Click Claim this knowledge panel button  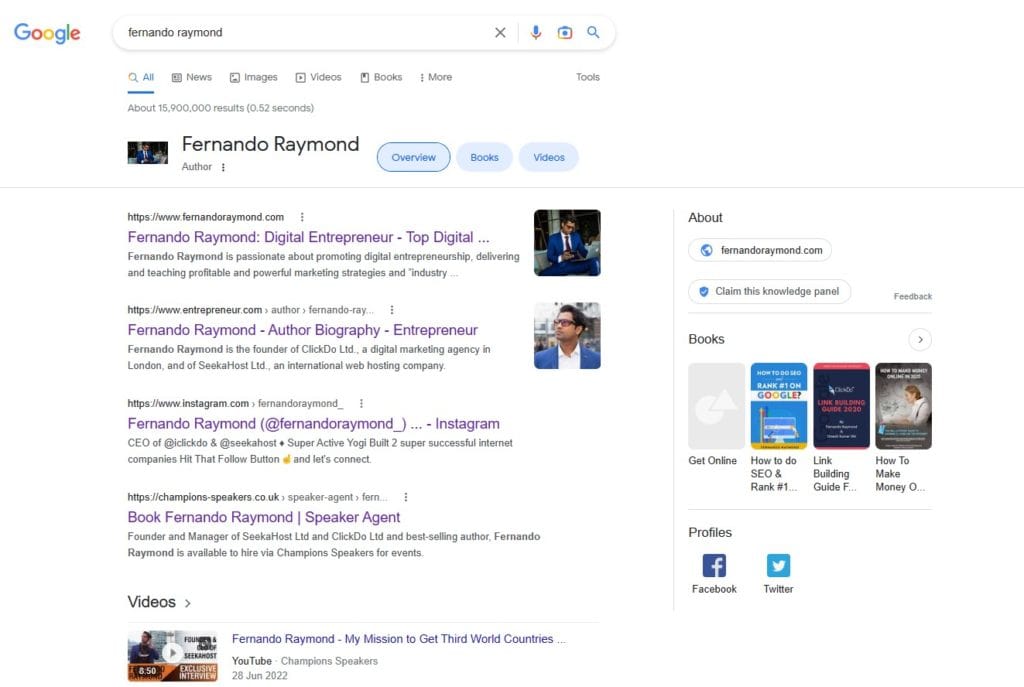point(769,291)
